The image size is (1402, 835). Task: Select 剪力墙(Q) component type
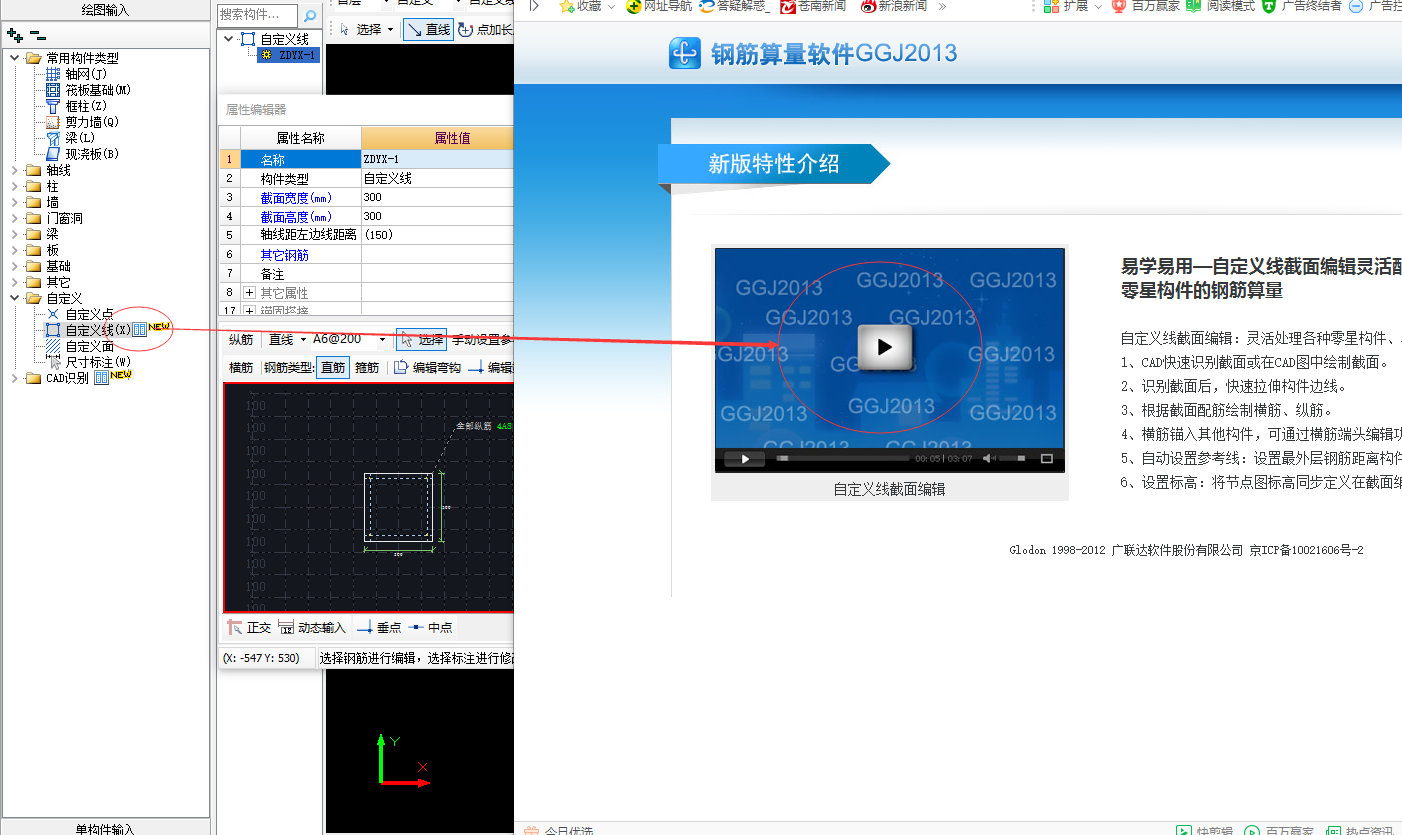point(92,122)
